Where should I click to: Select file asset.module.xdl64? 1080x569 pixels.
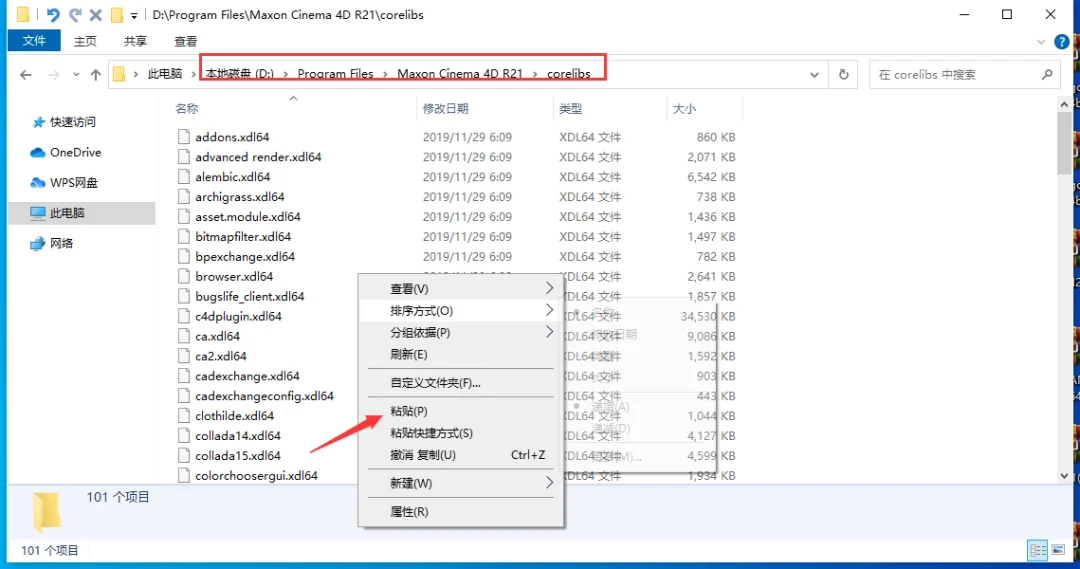click(x=248, y=217)
